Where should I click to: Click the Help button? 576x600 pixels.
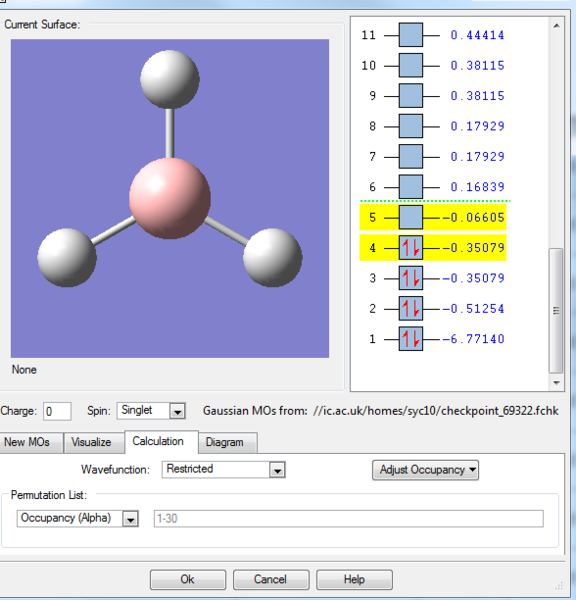[x=354, y=579]
